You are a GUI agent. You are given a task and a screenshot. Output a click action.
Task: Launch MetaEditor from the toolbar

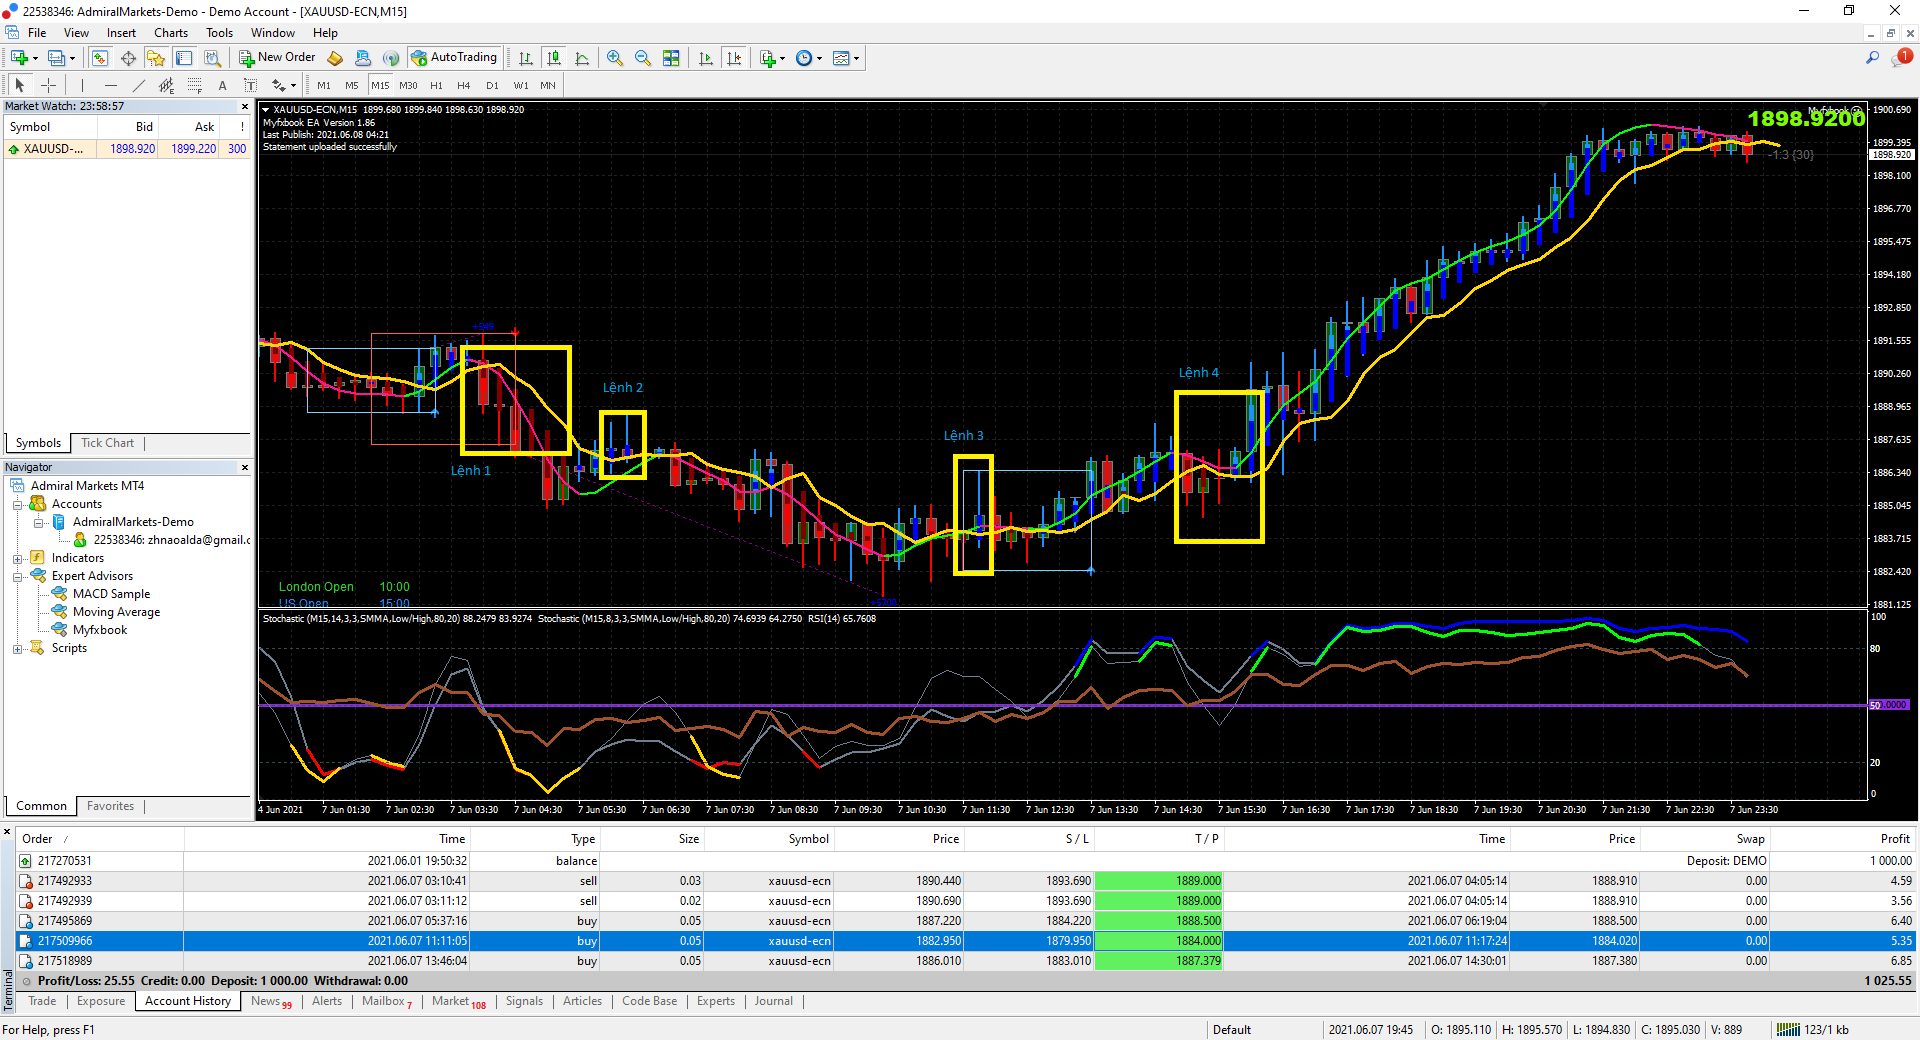335,58
